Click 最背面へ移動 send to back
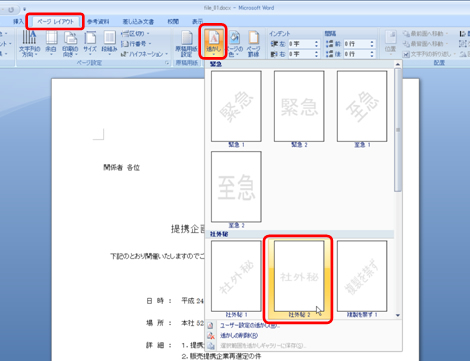 point(425,44)
